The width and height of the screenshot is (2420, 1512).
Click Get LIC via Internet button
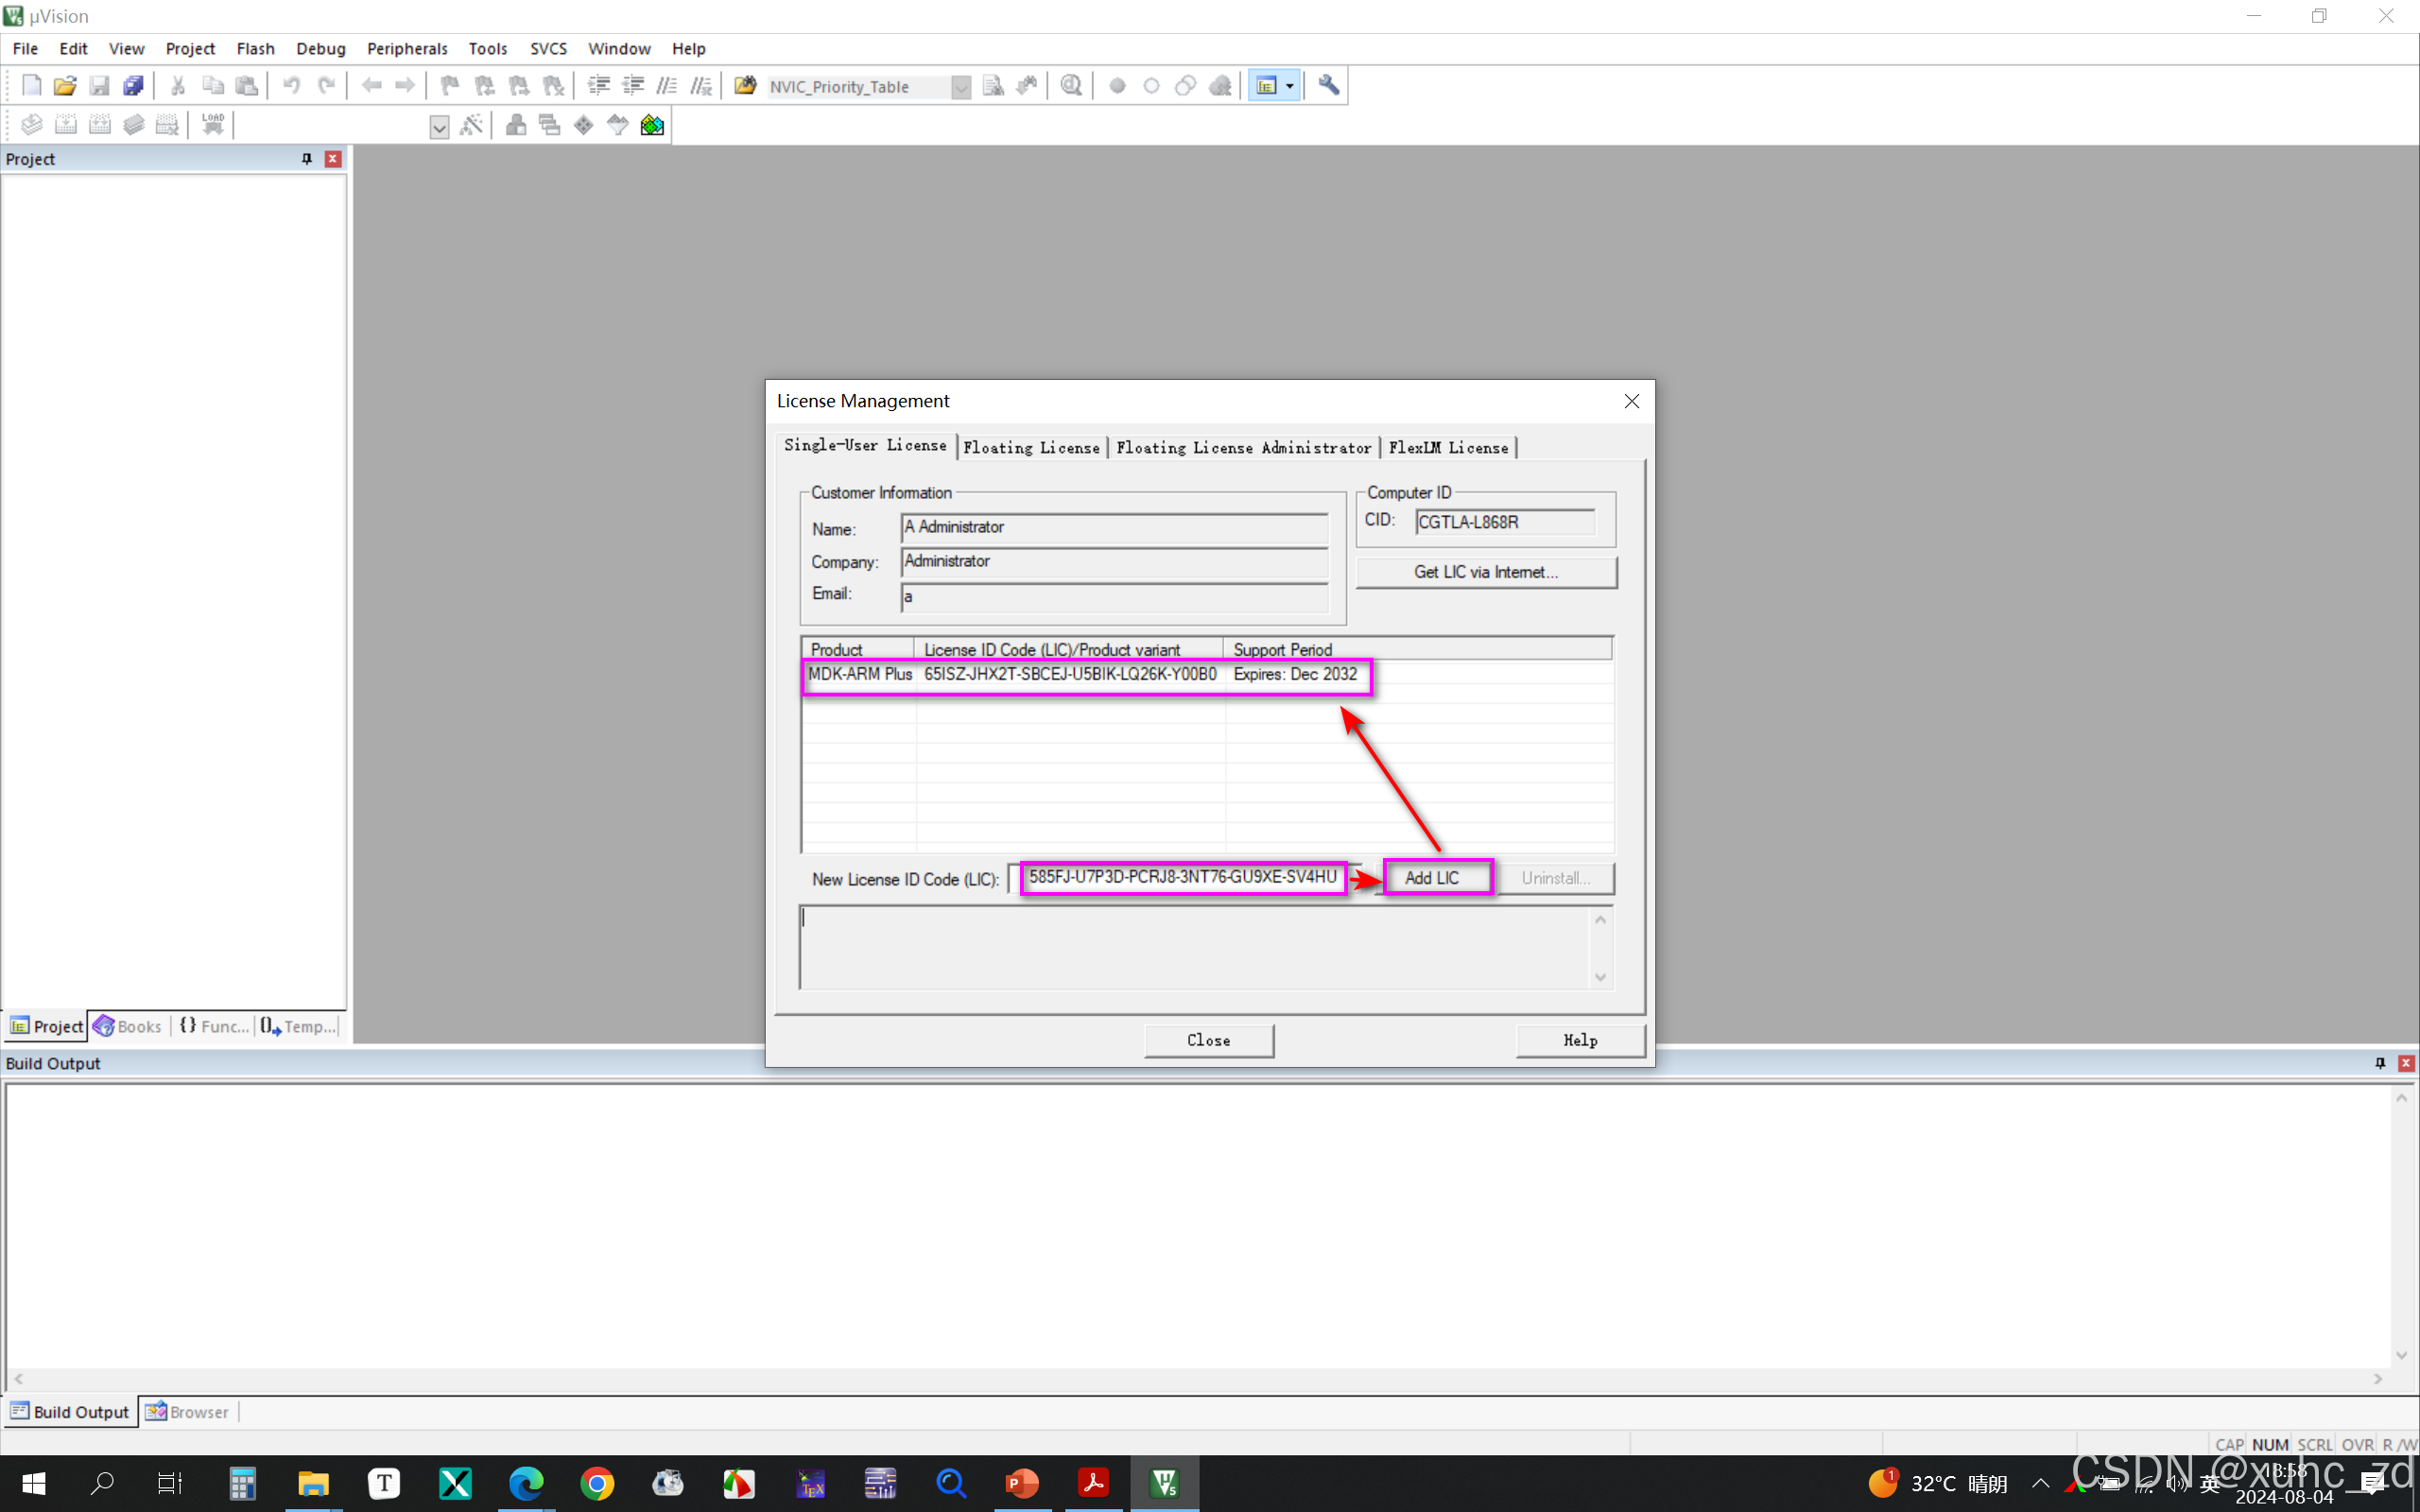(1486, 572)
